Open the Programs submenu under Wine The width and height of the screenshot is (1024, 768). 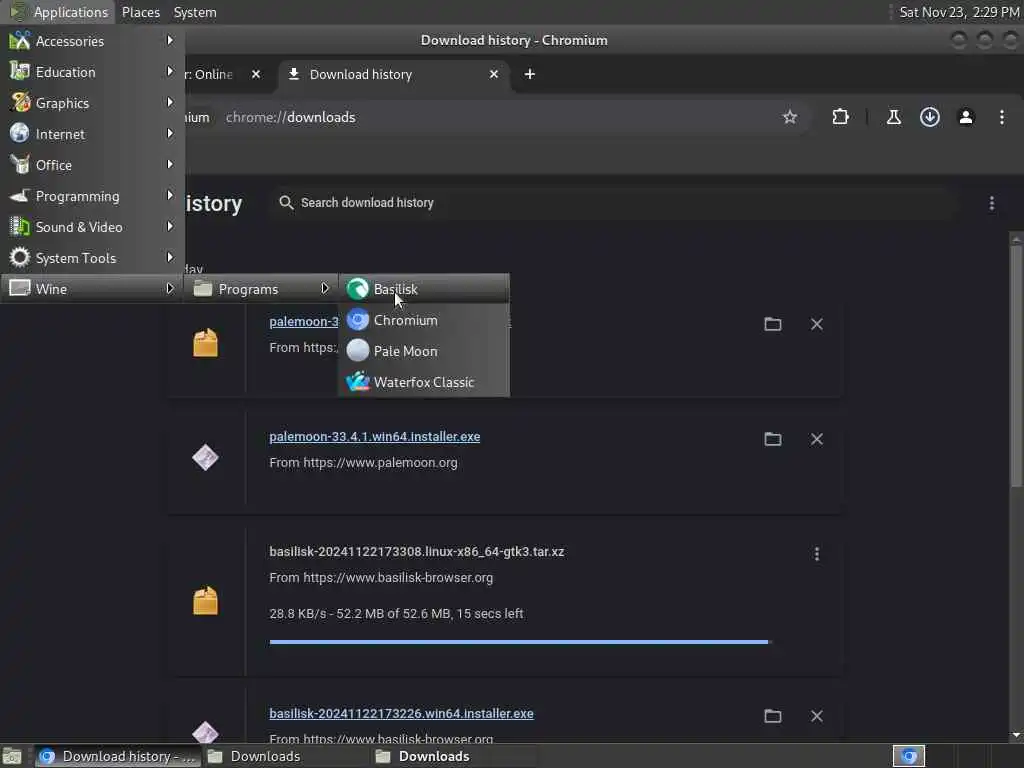[261, 289]
